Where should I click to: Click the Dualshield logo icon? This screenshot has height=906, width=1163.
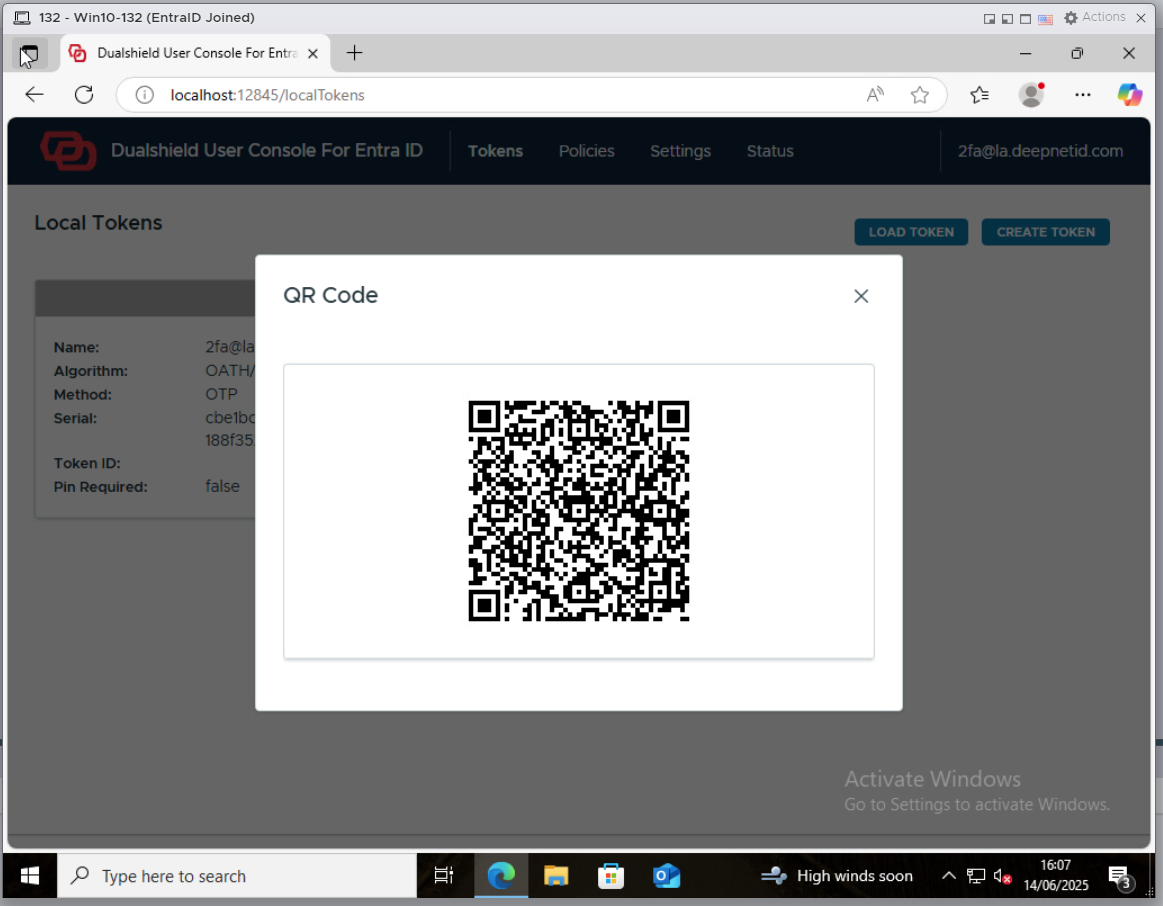(x=68, y=151)
